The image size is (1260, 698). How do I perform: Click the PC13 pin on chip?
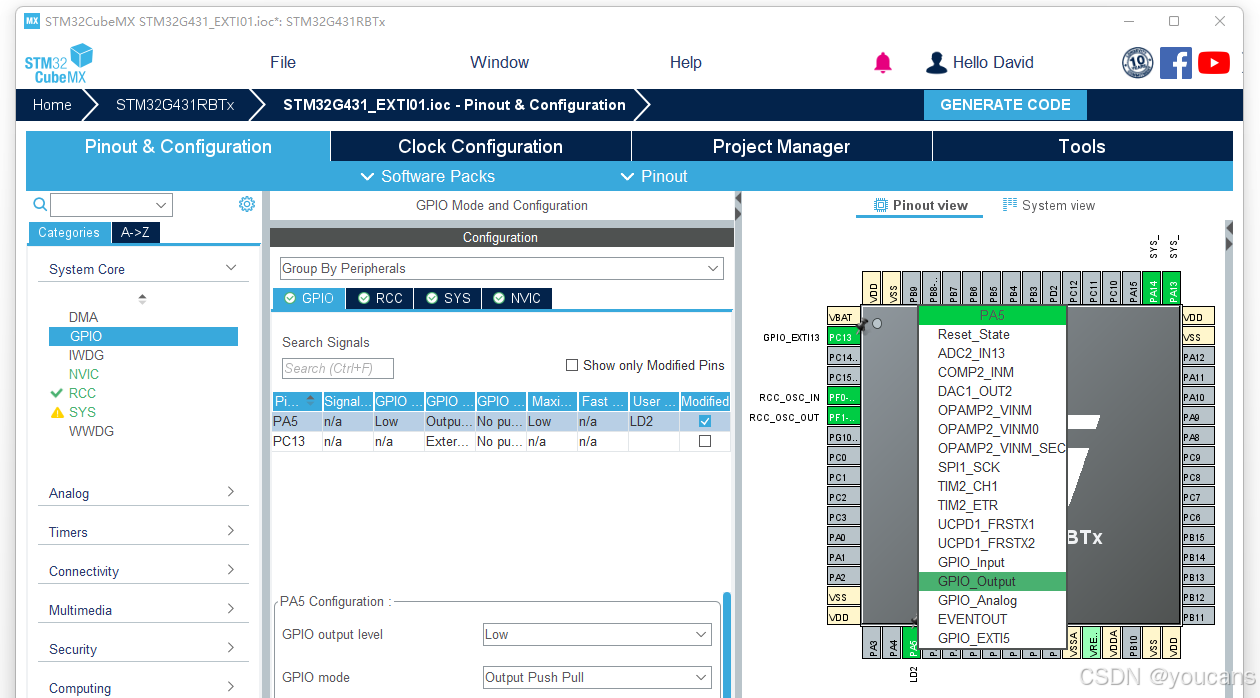(842, 337)
